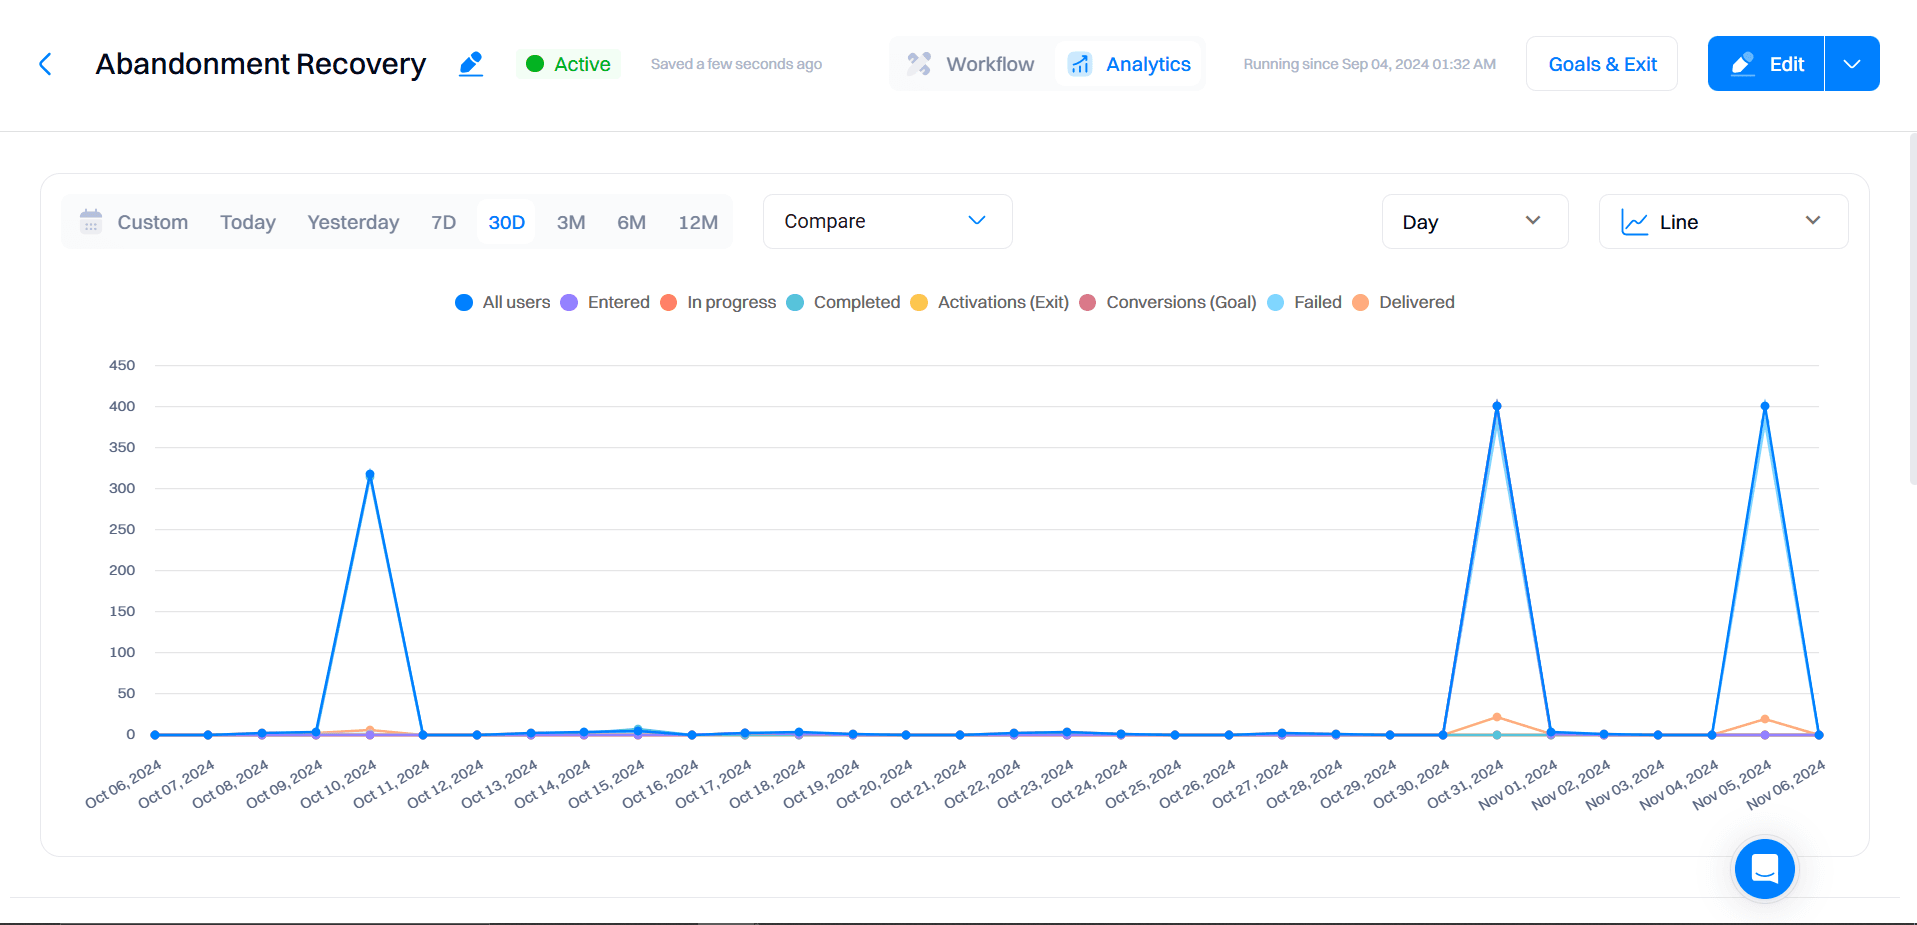Image resolution: width=1917 pixels, height=925 pixels.
Task: Toggle the All users legend series
Action: (x=503, y=302)
